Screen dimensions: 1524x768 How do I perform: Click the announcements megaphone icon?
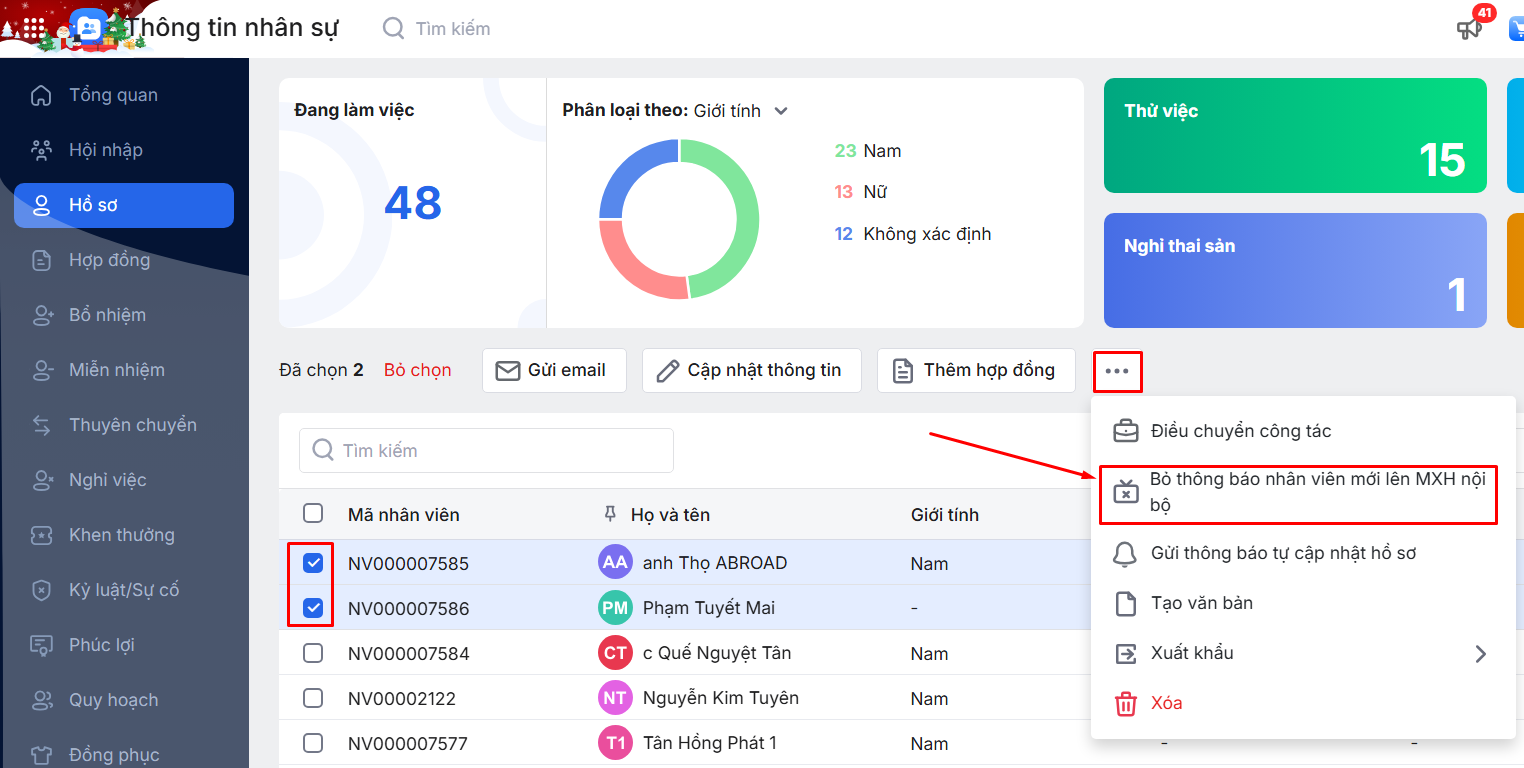coord(1468,28)
